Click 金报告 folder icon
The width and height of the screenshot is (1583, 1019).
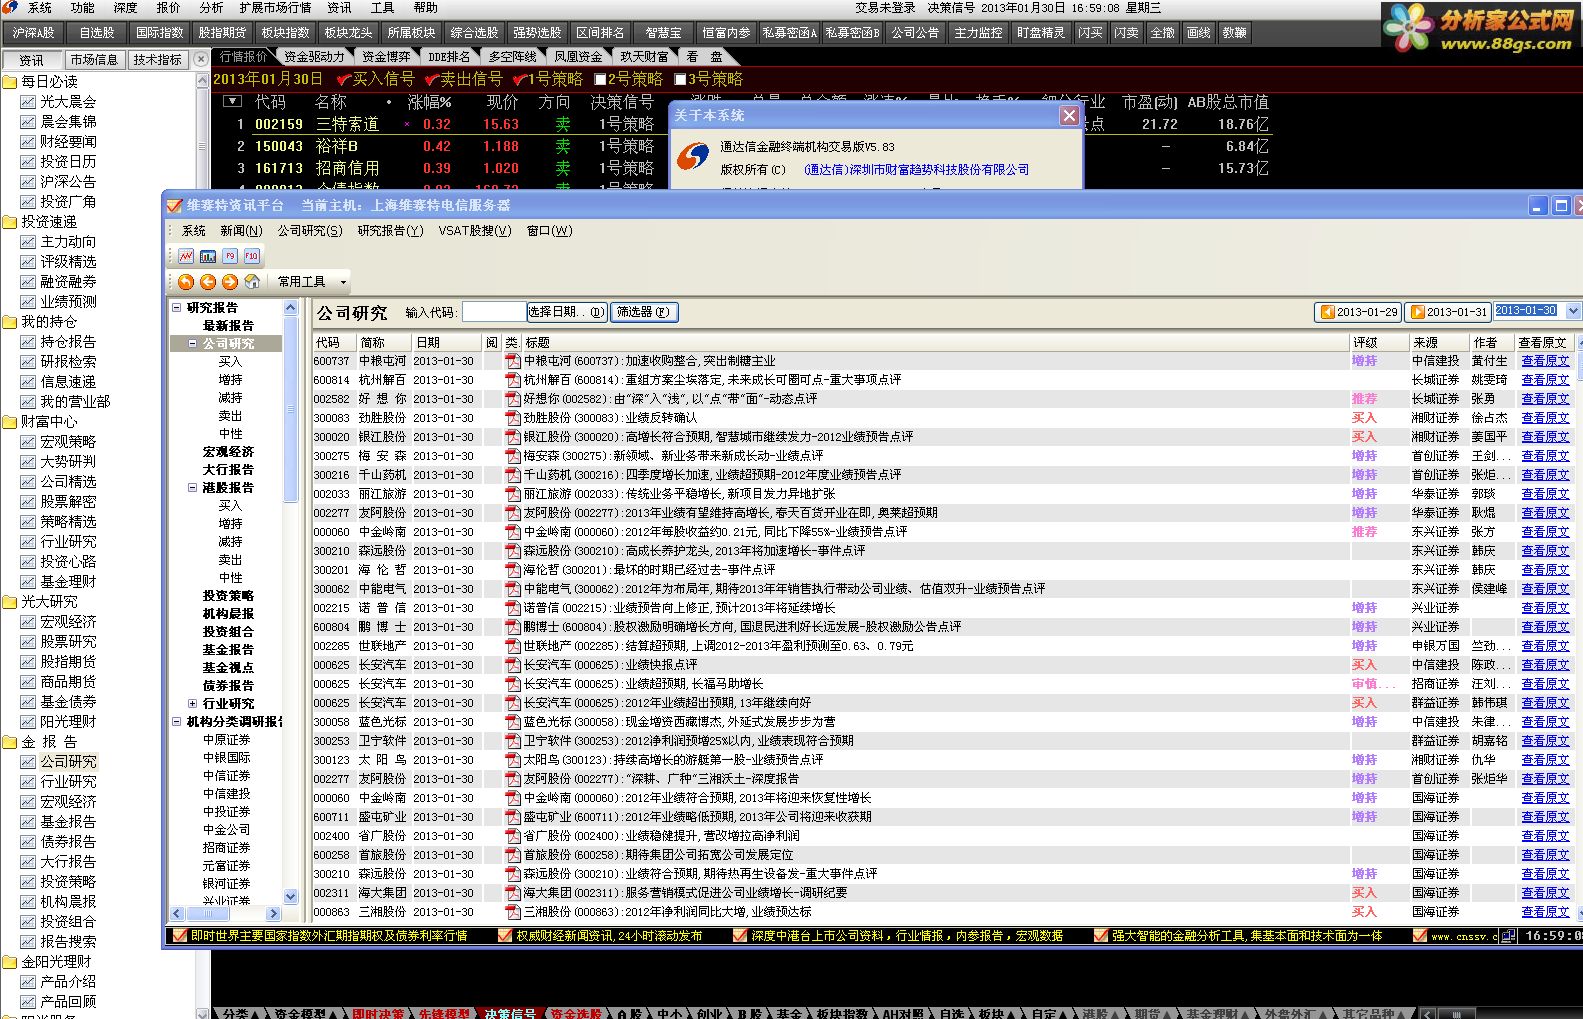(10, 742)
